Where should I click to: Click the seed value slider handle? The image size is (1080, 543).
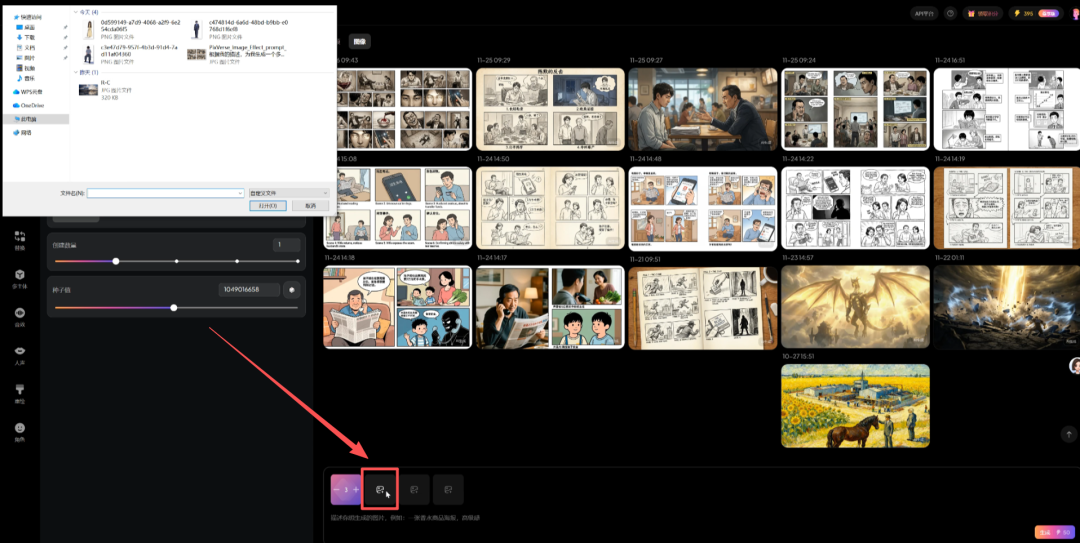[174, 308]
